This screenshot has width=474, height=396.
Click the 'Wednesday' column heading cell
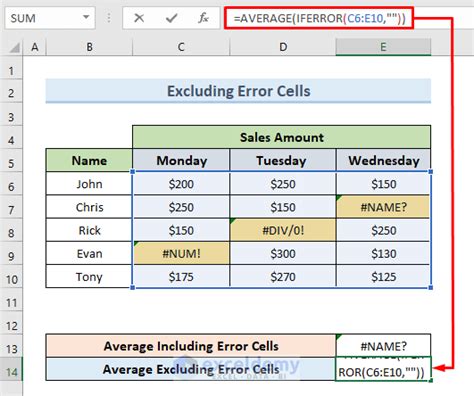coord(383,161)
